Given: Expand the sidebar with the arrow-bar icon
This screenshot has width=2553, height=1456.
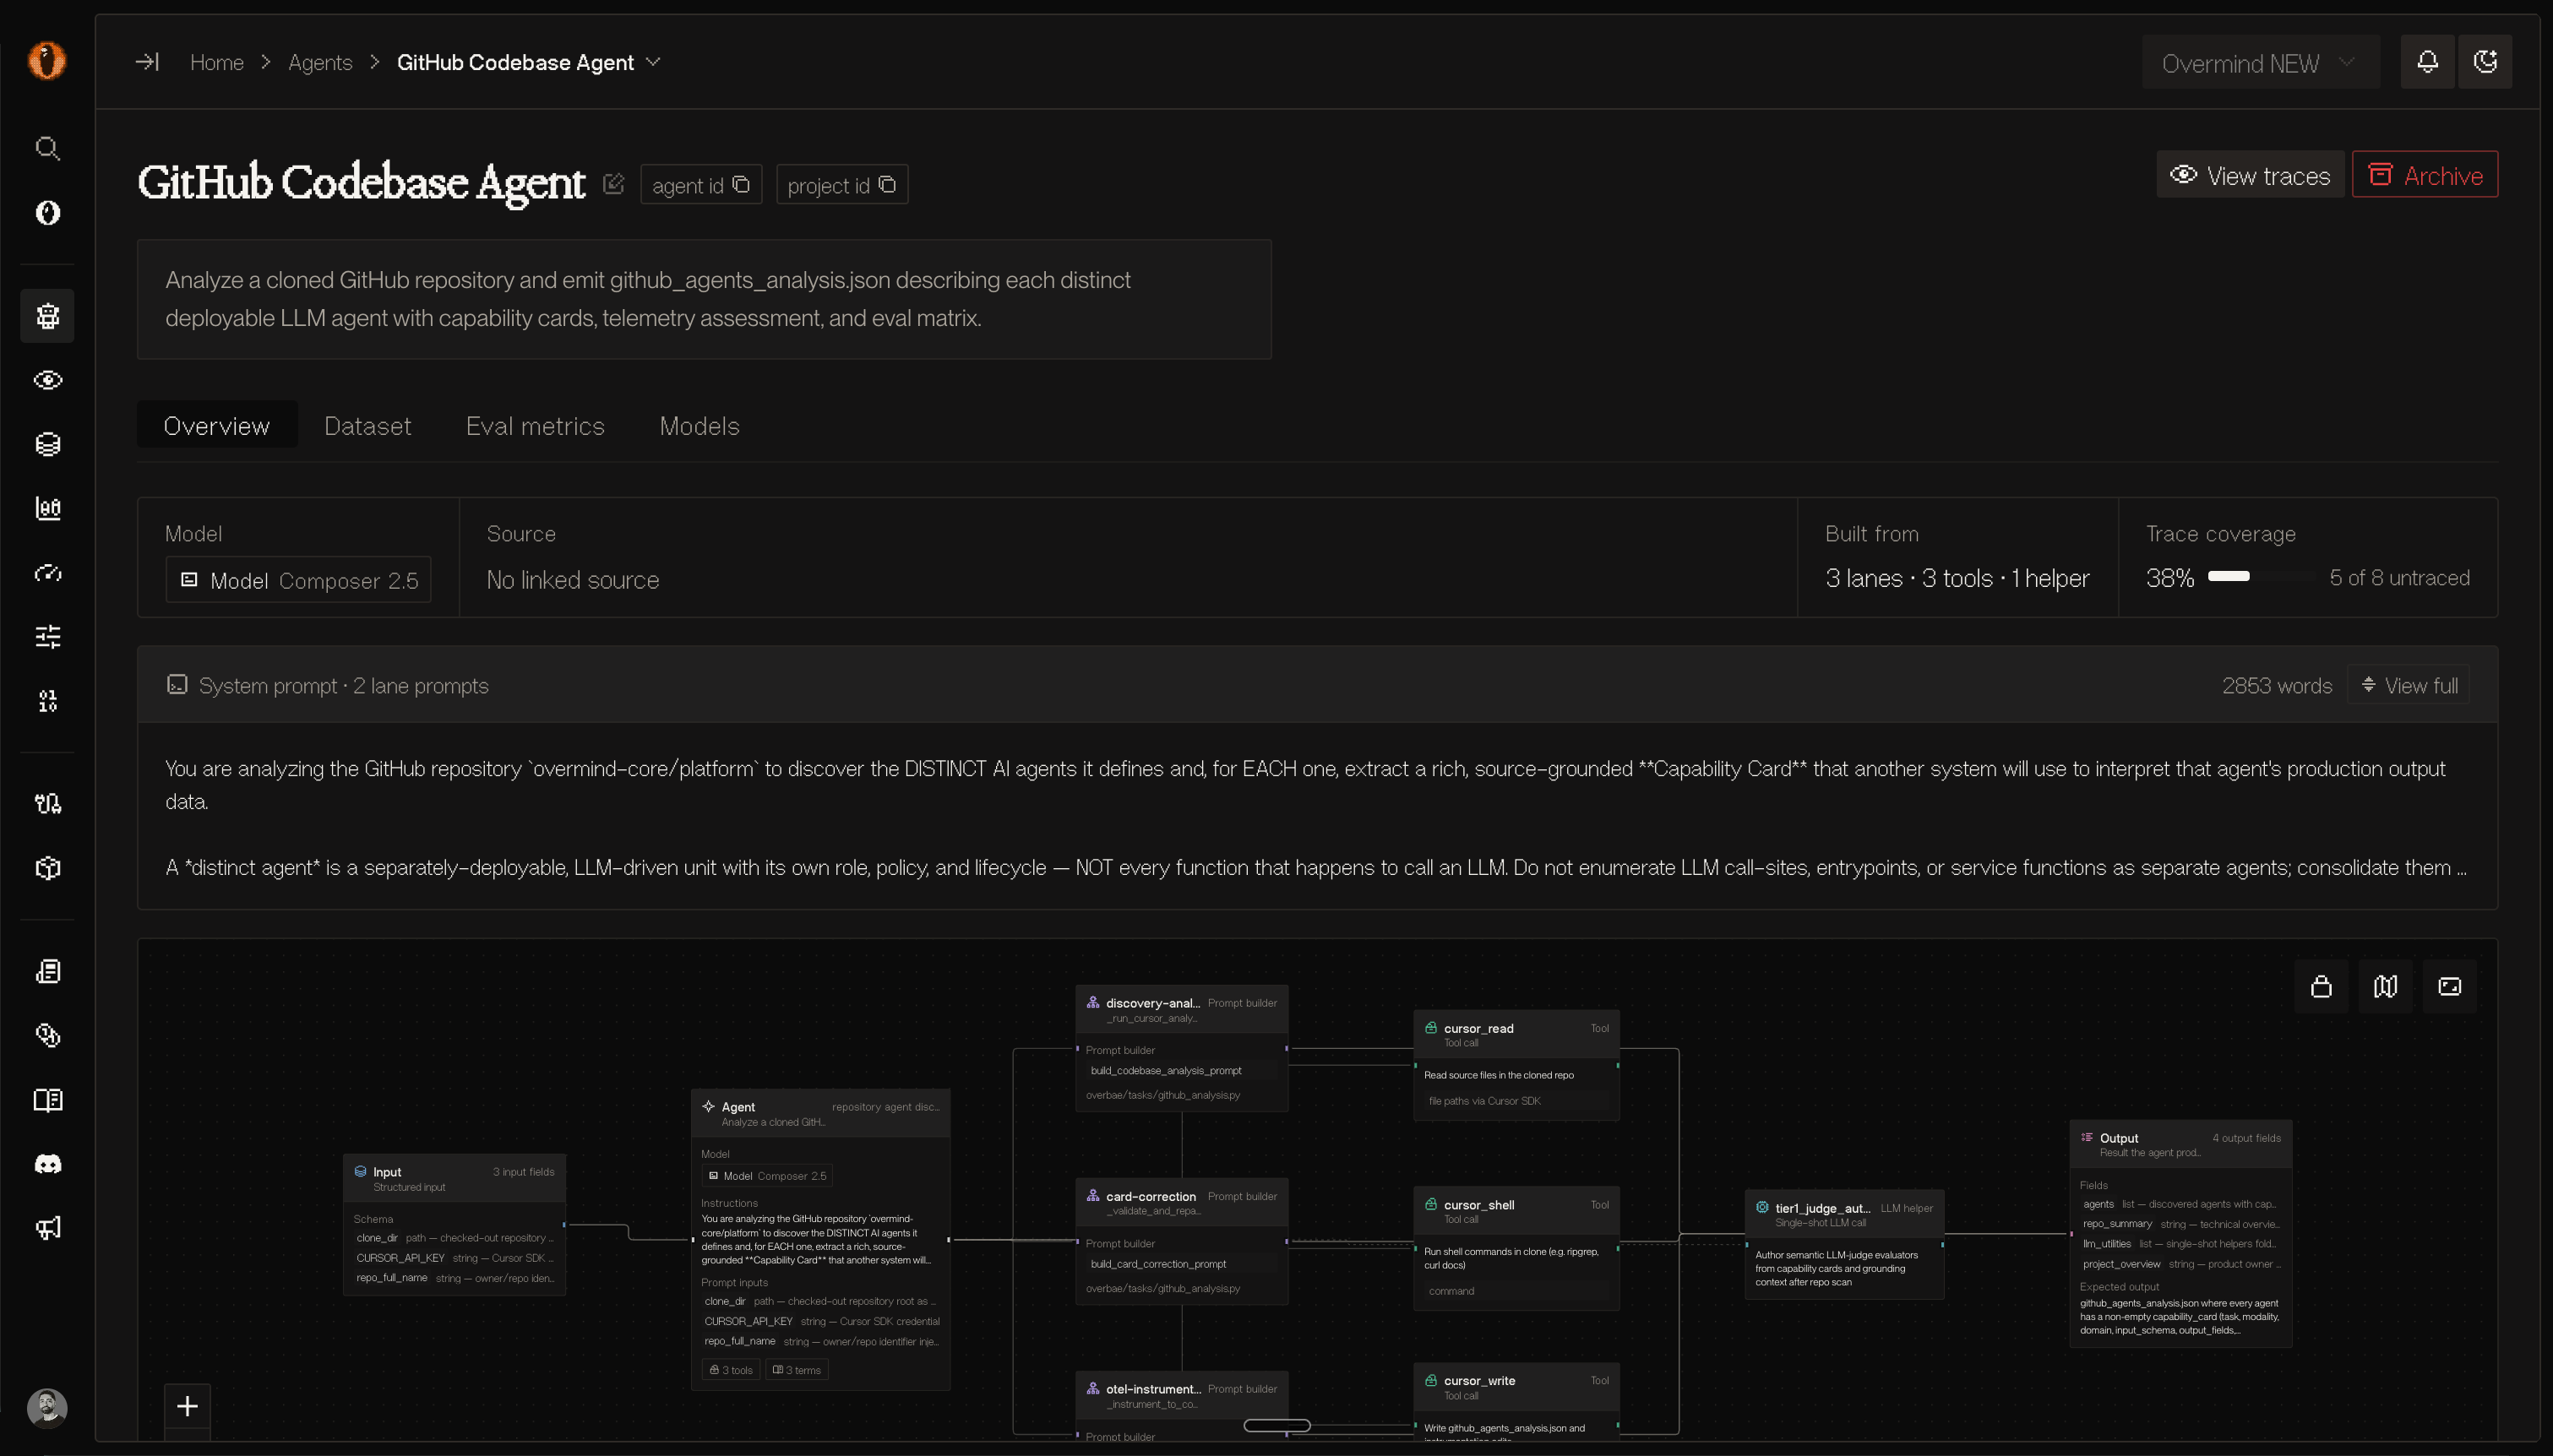Looking at the screenshot, I should pyautogui.click(x=147, y=62).
